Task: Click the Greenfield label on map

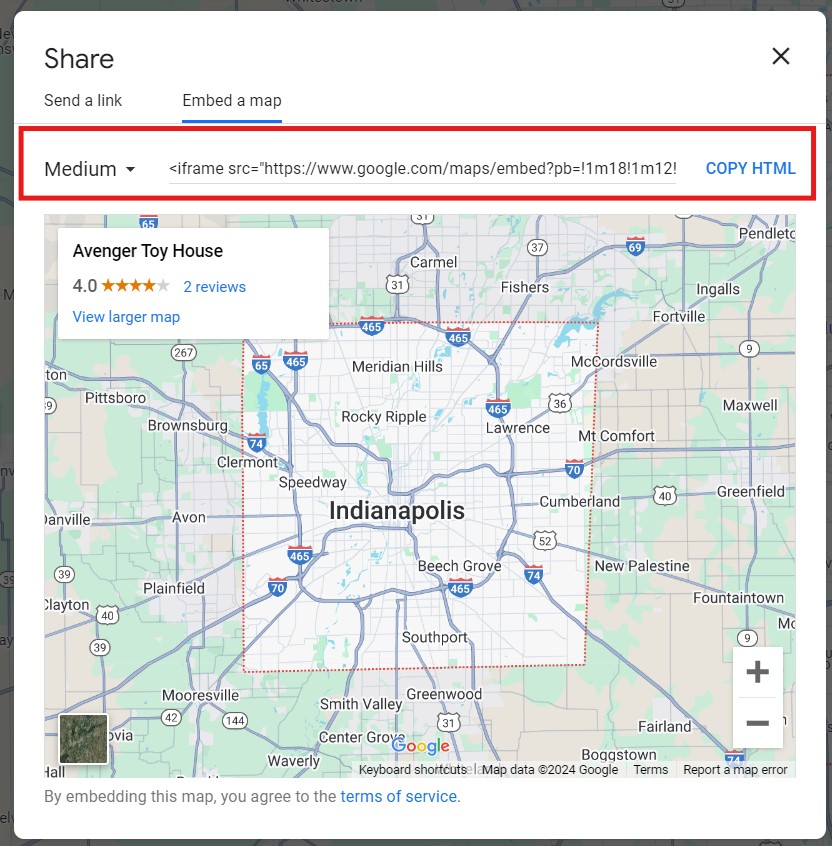Action: click(751, 492)
